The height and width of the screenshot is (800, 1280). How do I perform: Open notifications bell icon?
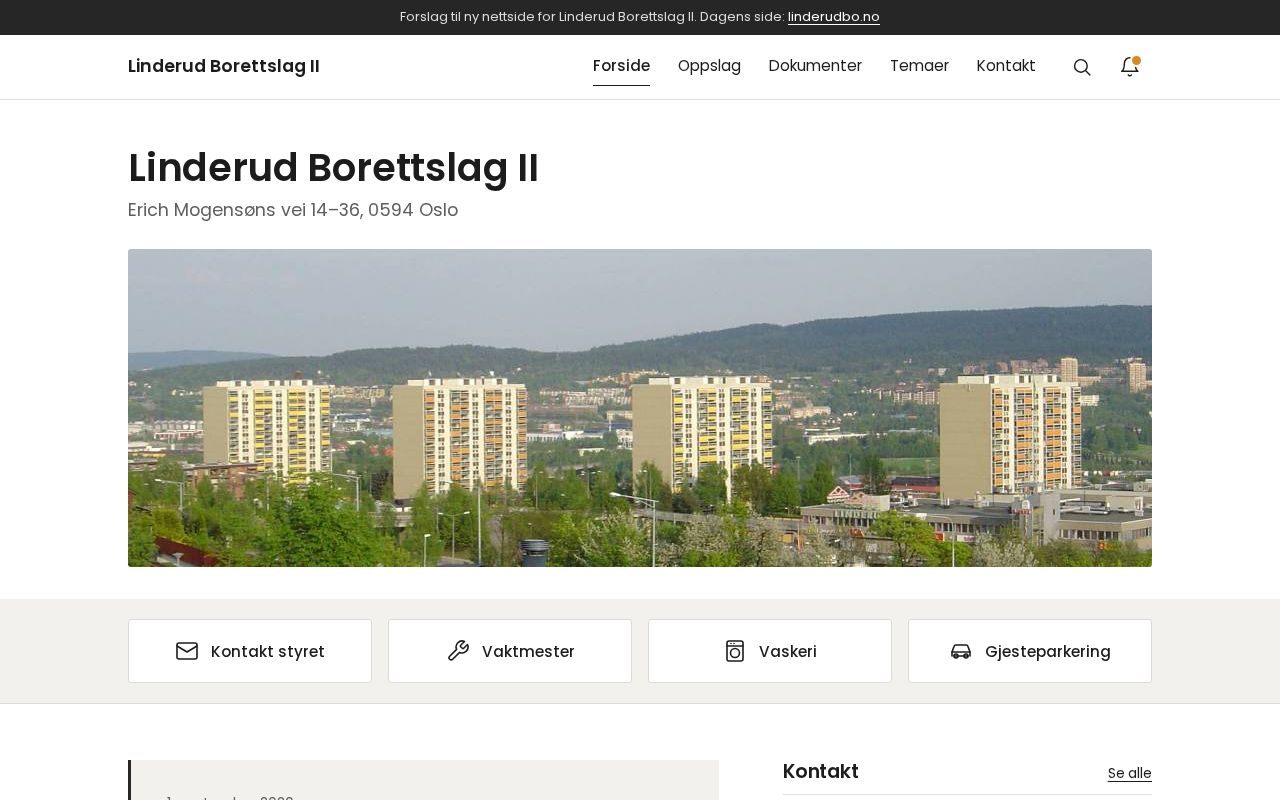click(x=1130, y=67)
